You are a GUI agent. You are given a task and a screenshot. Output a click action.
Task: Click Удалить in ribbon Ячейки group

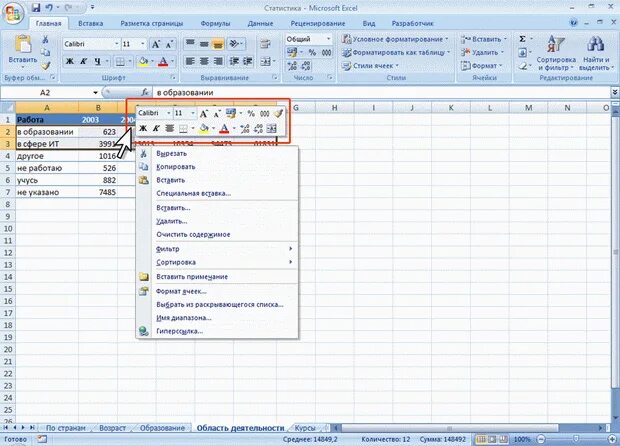pos(482,52)
